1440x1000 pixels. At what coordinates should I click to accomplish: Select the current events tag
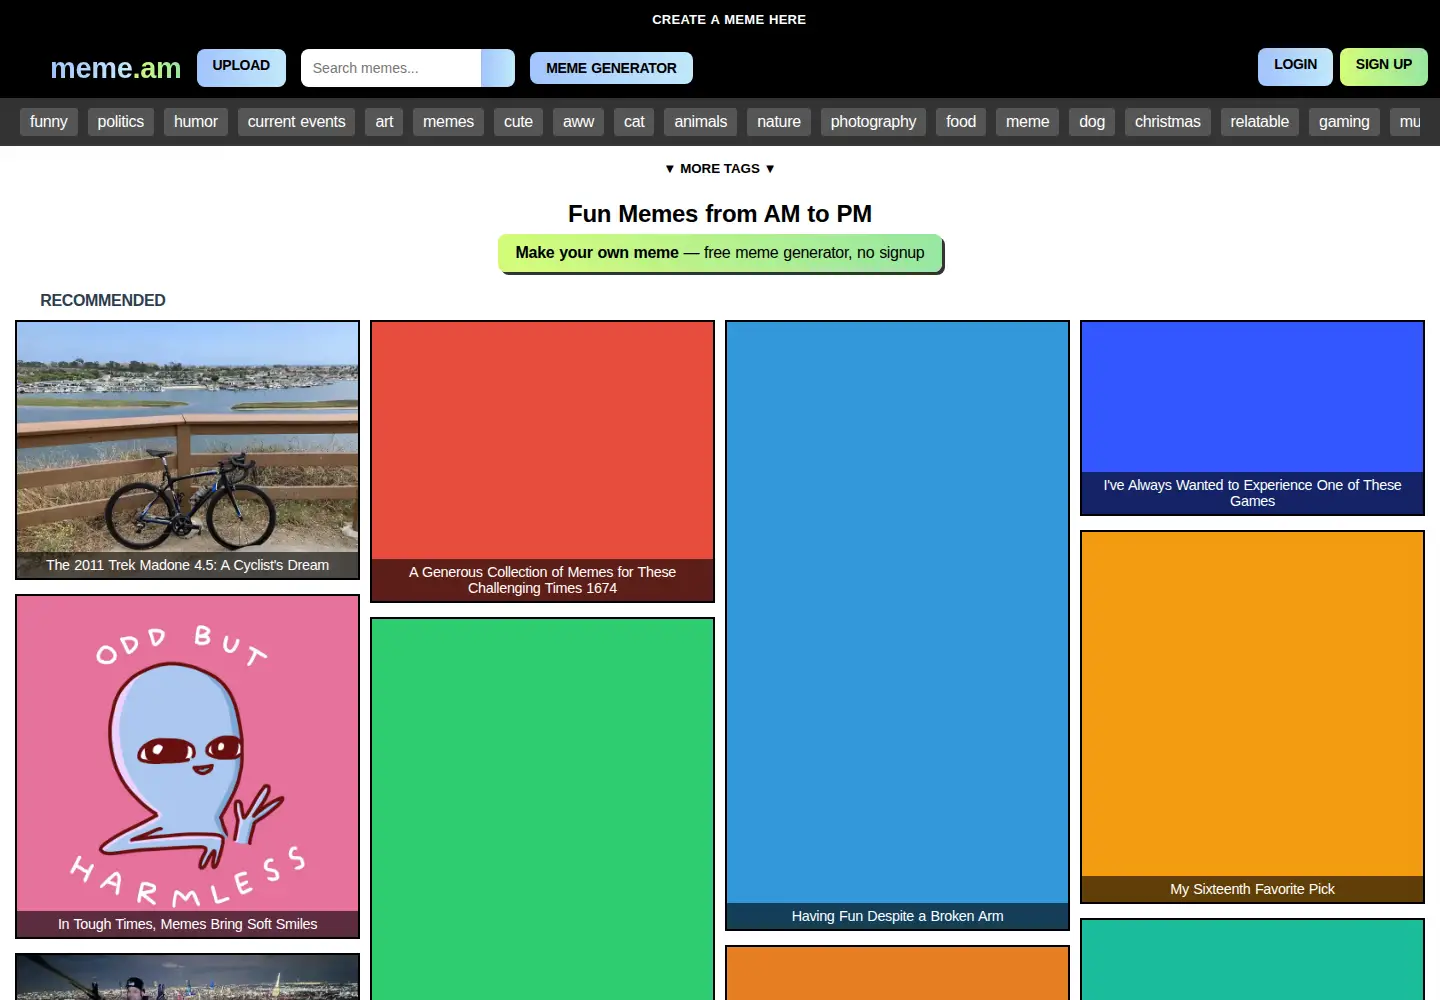click(296, 122)
